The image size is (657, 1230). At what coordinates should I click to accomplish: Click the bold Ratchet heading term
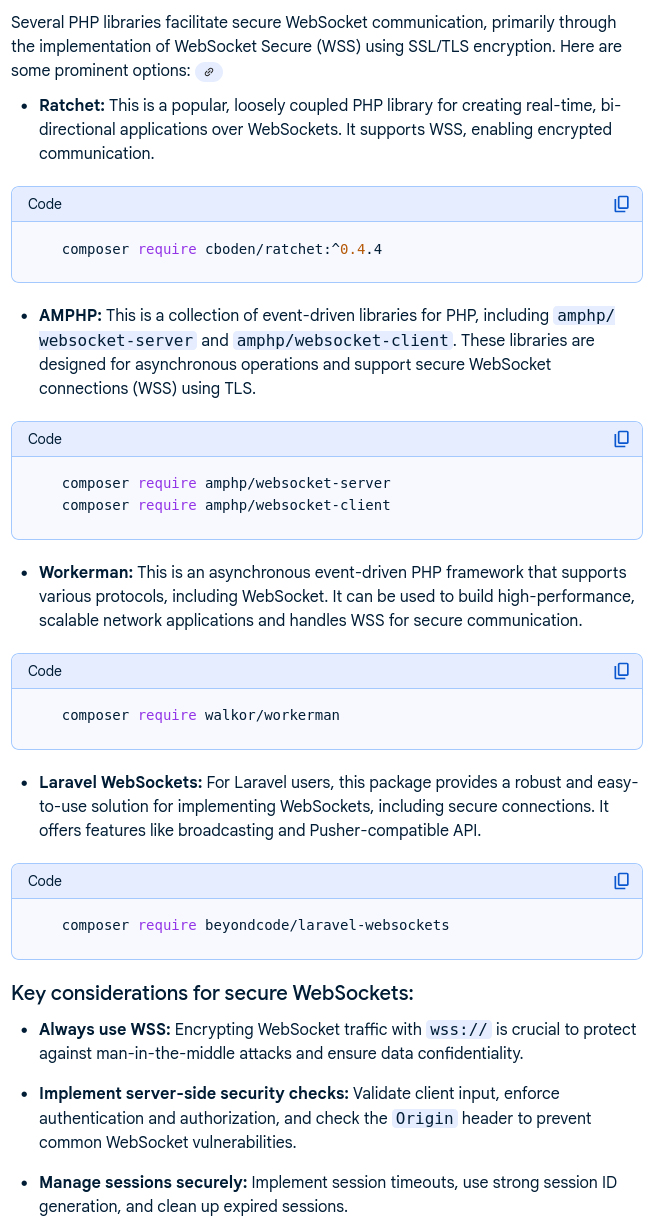click(x=72, y=105)
